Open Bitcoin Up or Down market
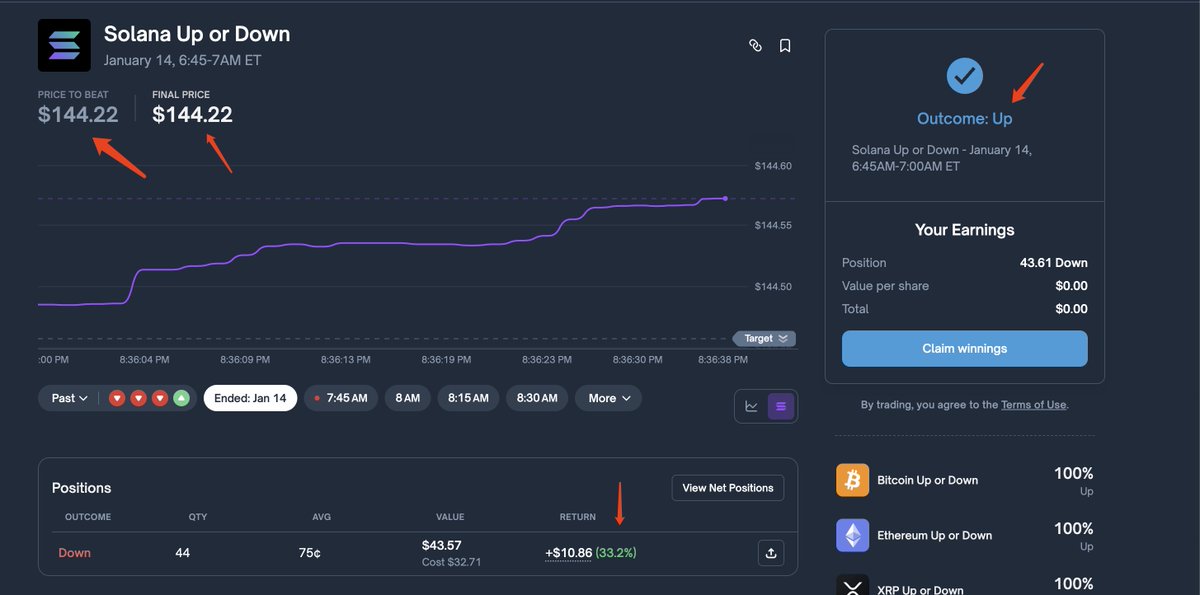The width and height of the screenshot is (1200, 595). (x=928, y=480)
